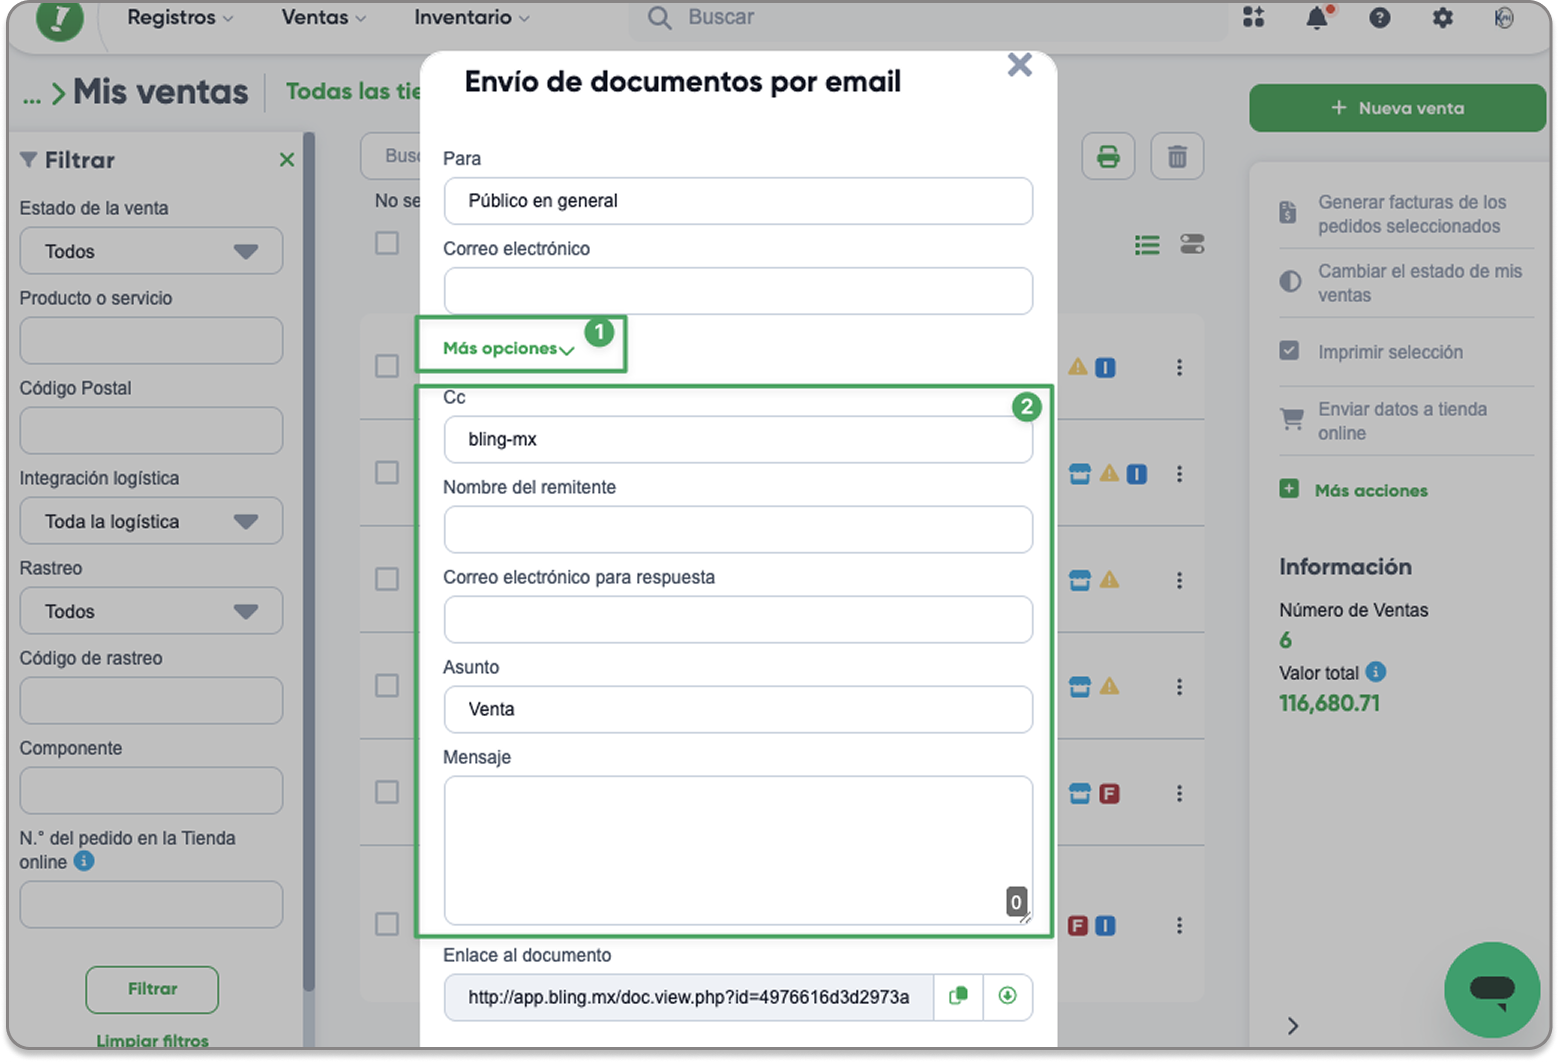Click the Buscar search field
The height and width of the screenshot is (1062, 1559).
click(928, 17)
